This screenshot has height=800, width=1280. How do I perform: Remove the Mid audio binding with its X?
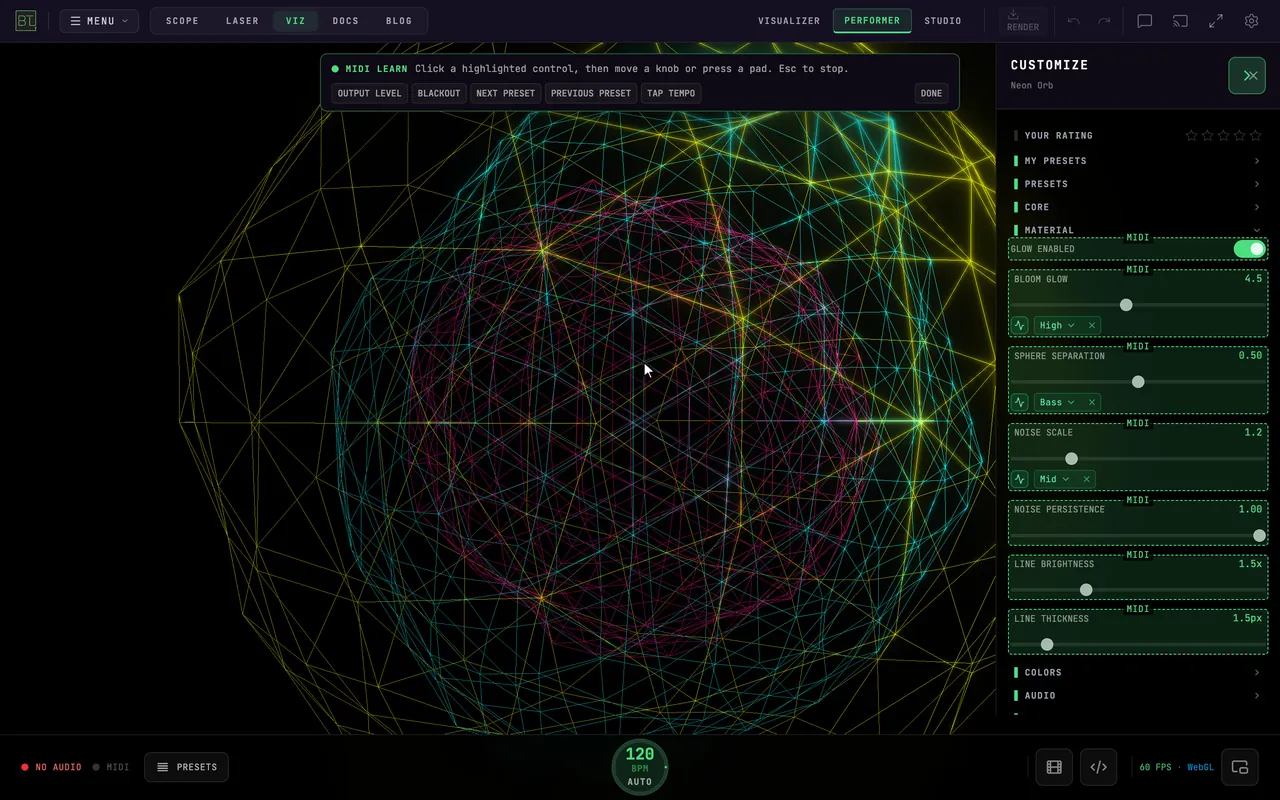pyautogui.click(x=1086, y=479)
